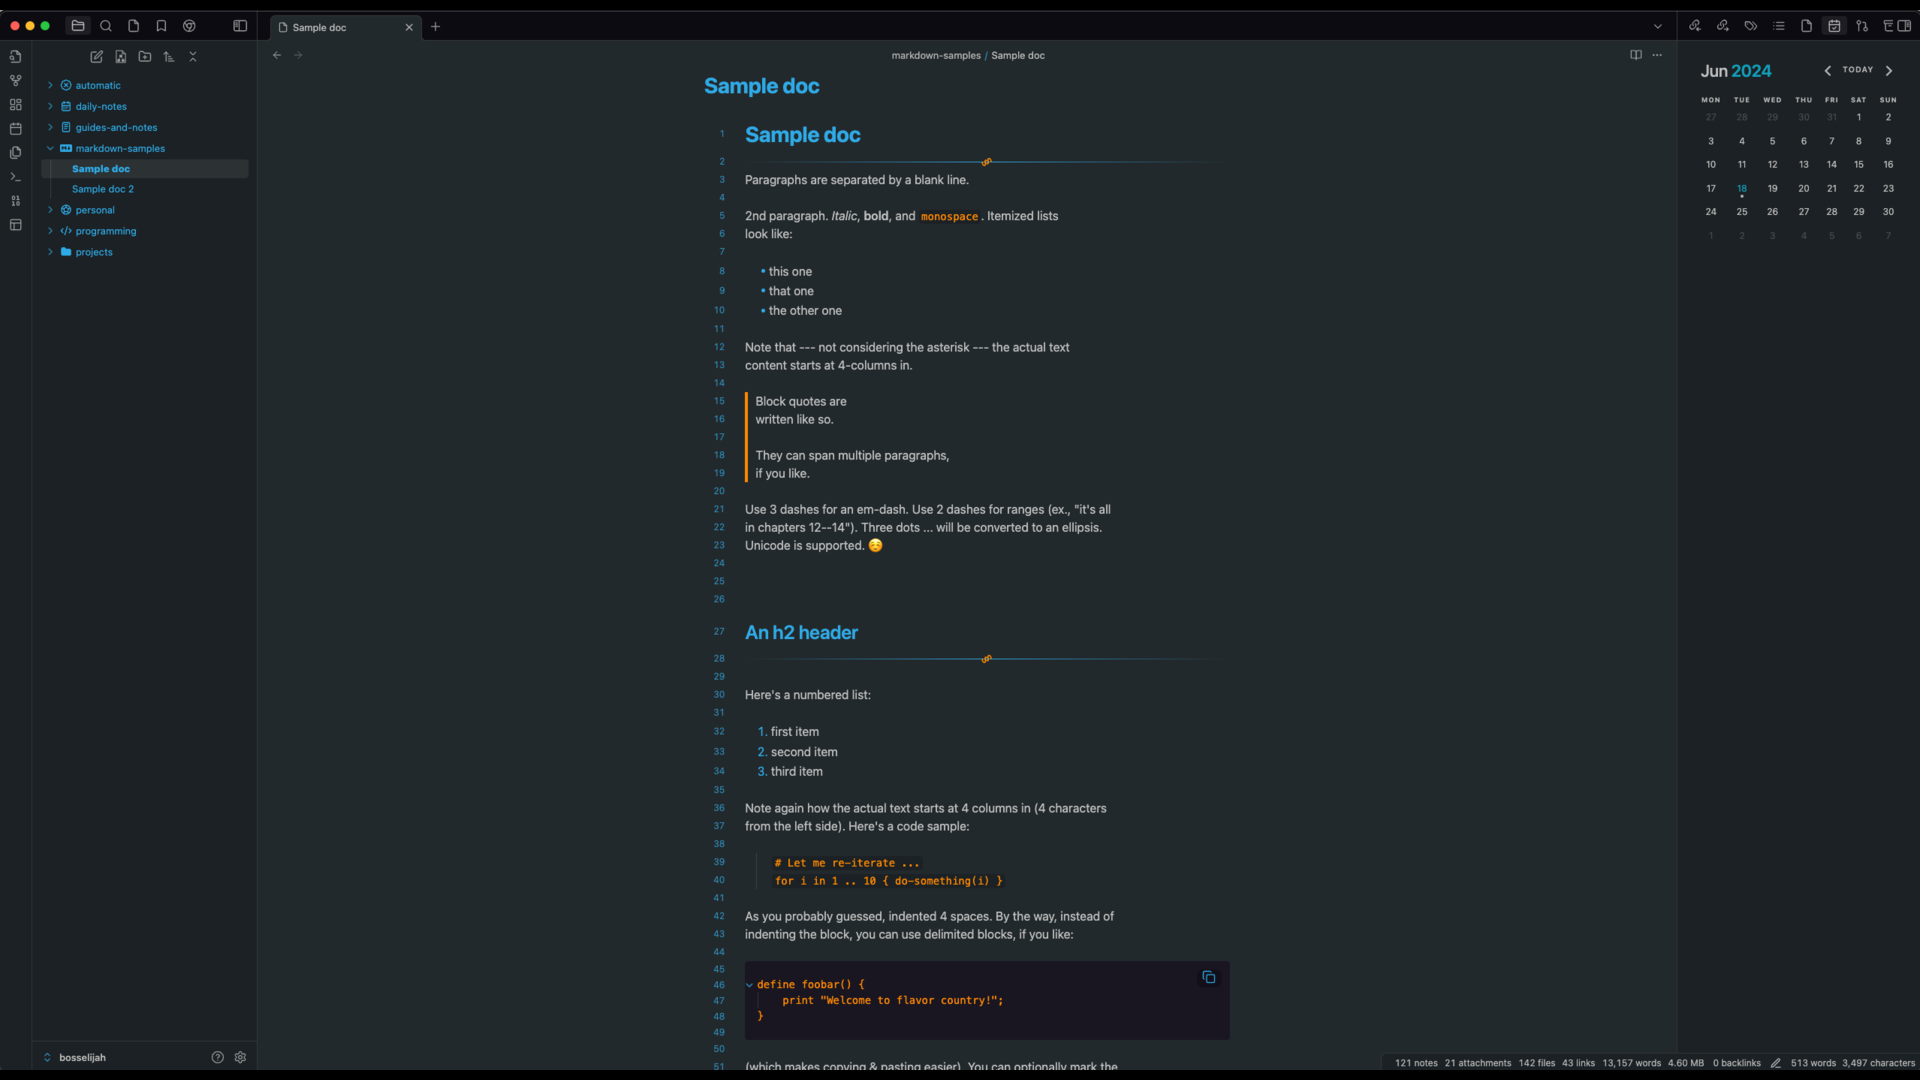Click the new note pencil icon
Image resolution: width=1920 pixels, height=1080 pixels.
97,57
